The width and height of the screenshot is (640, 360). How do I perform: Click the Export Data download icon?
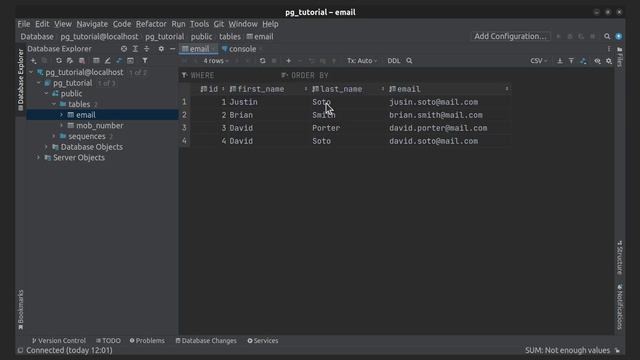[560, 61]
